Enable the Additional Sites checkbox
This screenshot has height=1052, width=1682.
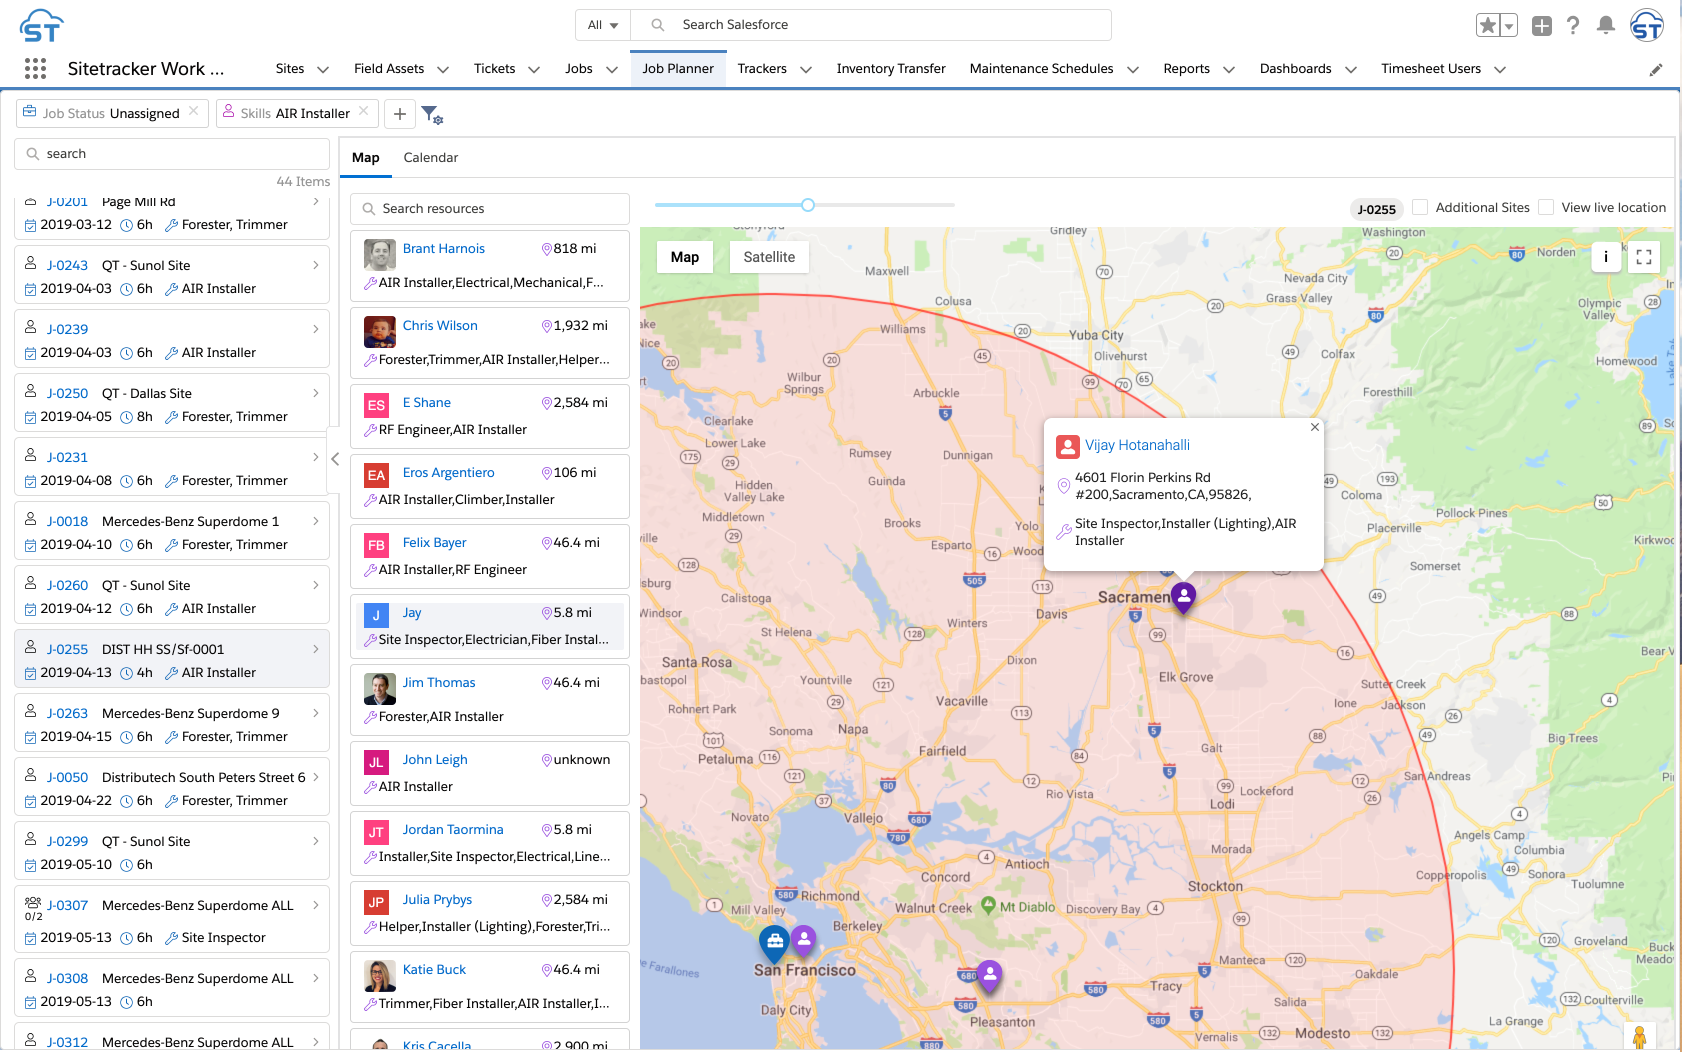point(1420,207)
